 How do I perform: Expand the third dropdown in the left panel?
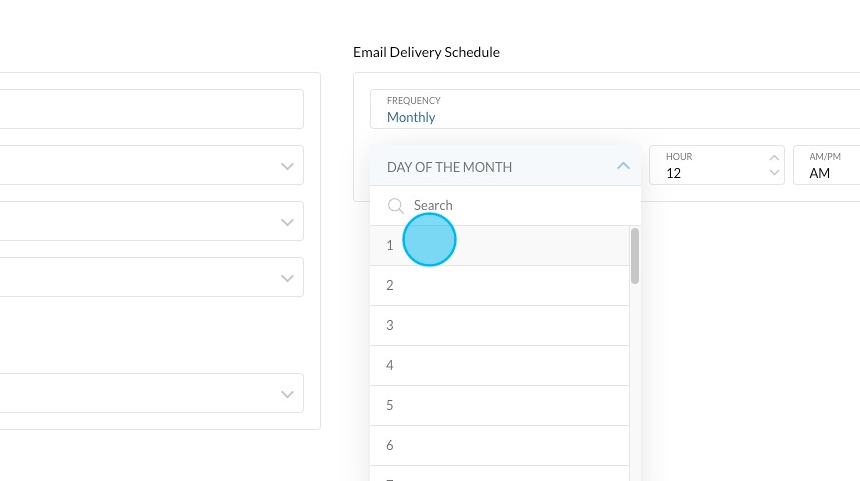[150, 277]
